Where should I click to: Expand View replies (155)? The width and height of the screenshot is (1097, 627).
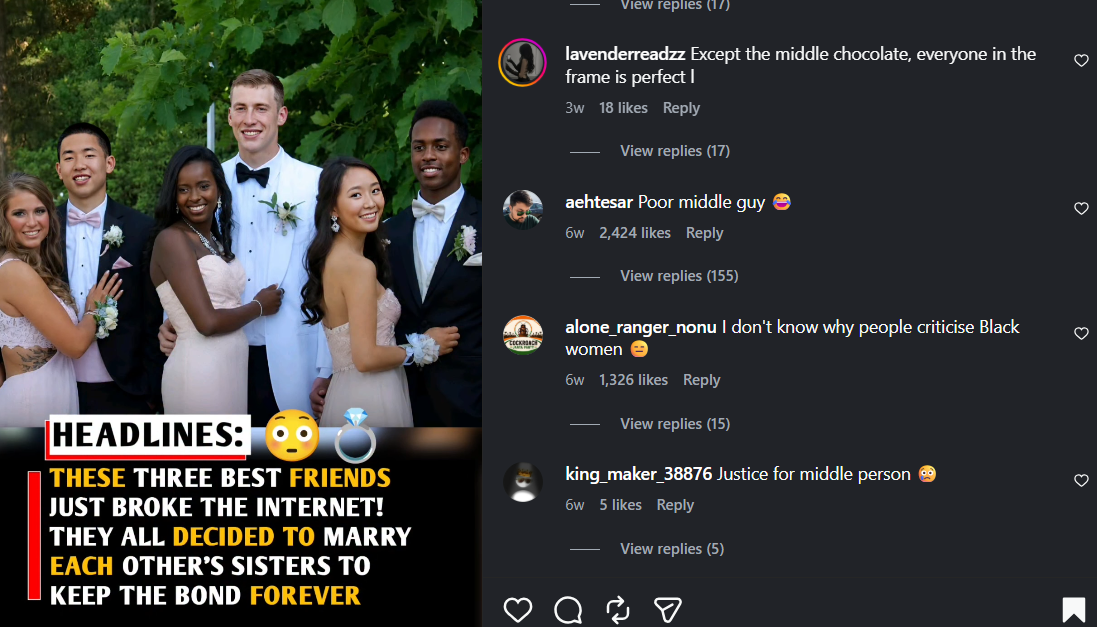point(679,276)
